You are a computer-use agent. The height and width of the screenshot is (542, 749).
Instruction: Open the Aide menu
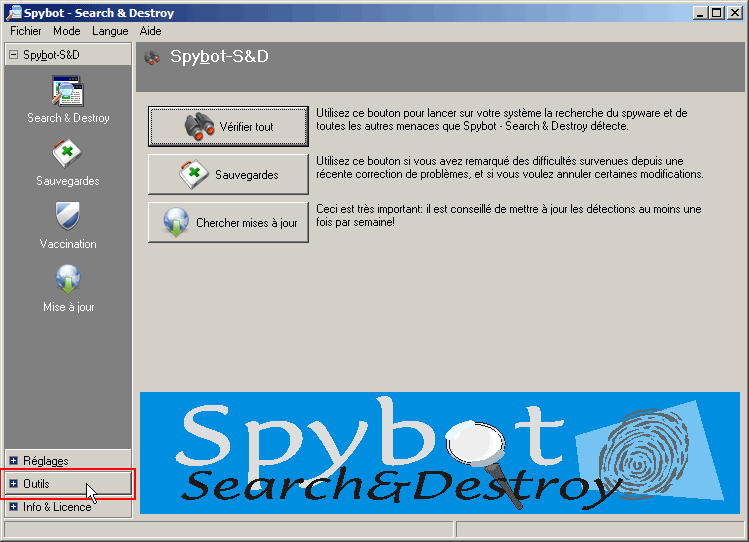[x=150, y=31]
